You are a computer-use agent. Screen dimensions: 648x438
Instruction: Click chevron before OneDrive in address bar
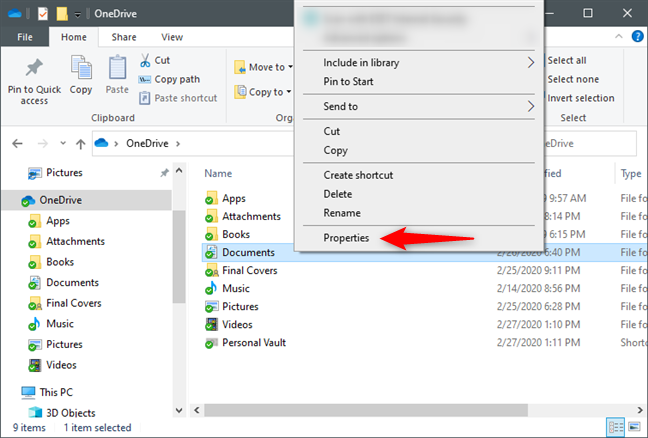[x=116, y=144]
